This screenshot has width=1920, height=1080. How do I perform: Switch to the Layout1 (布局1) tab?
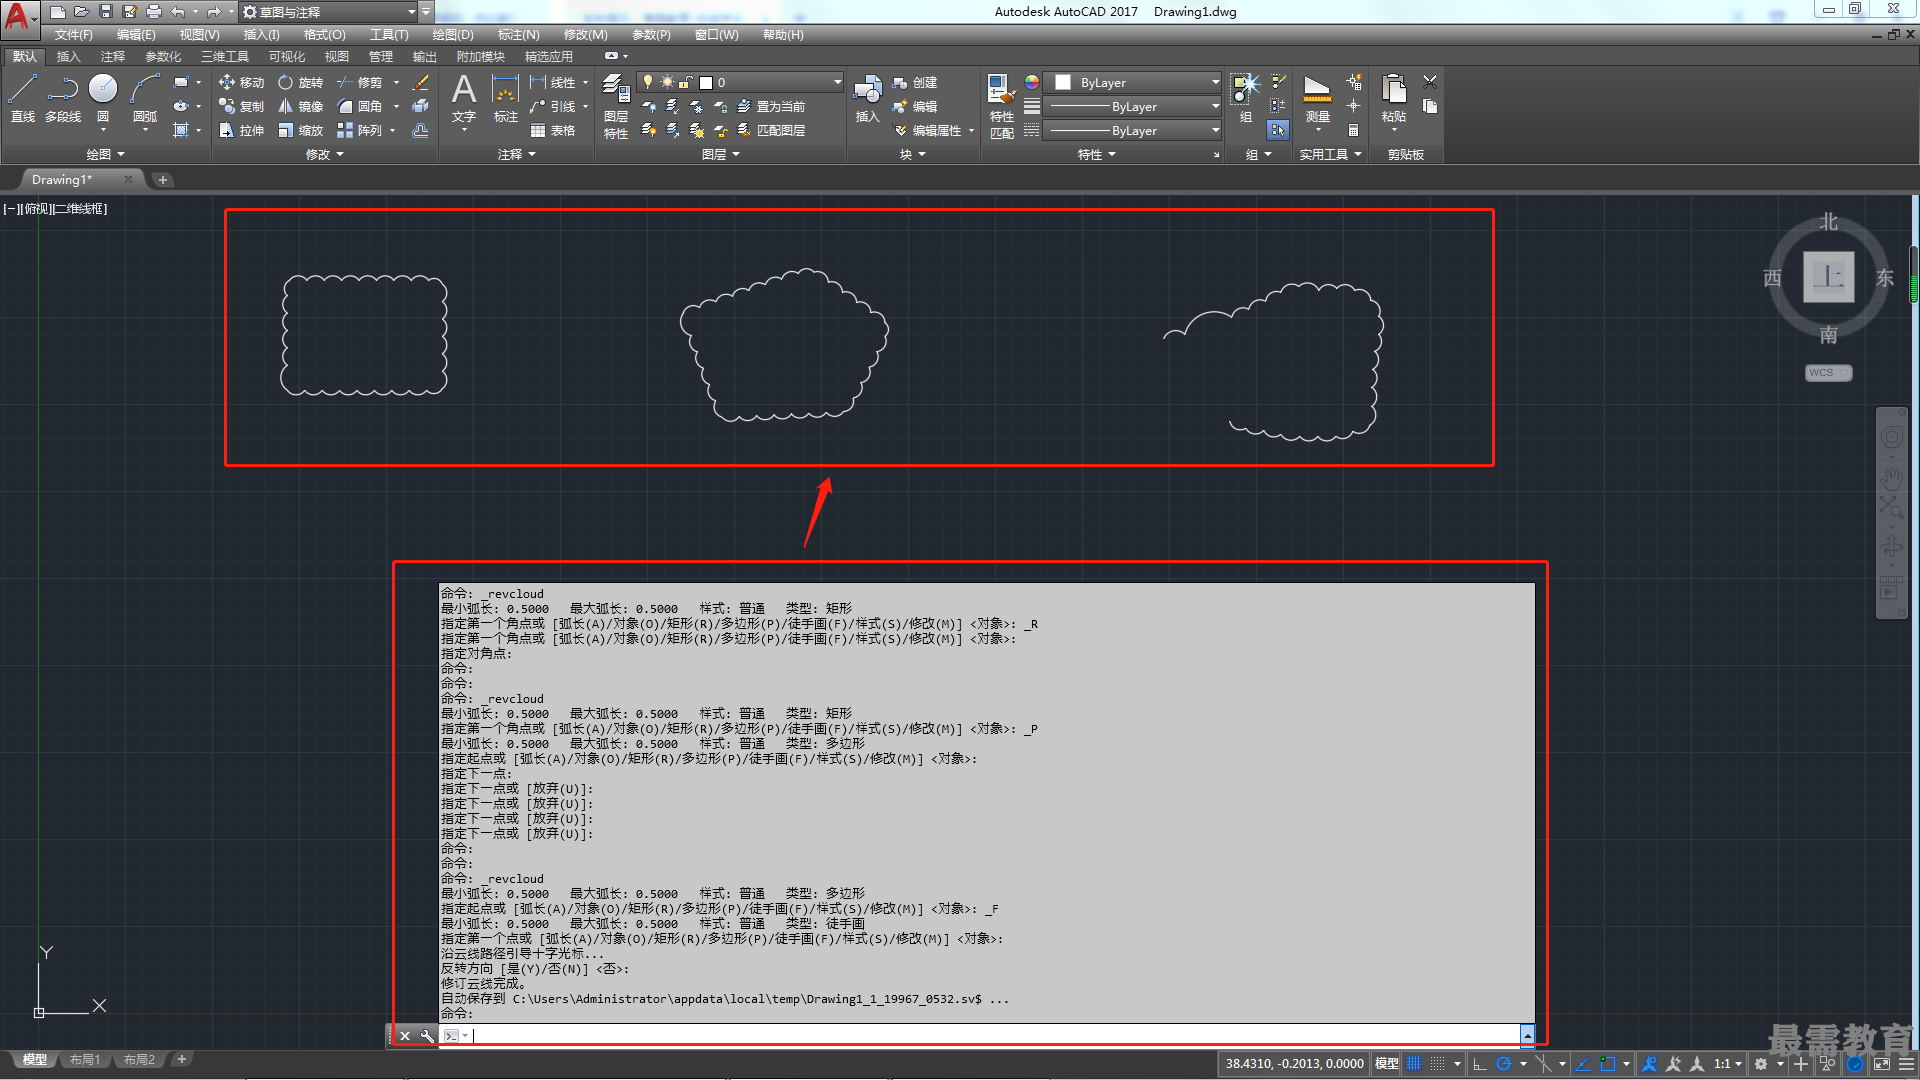pyautogui.click(x=85, y=1060)
